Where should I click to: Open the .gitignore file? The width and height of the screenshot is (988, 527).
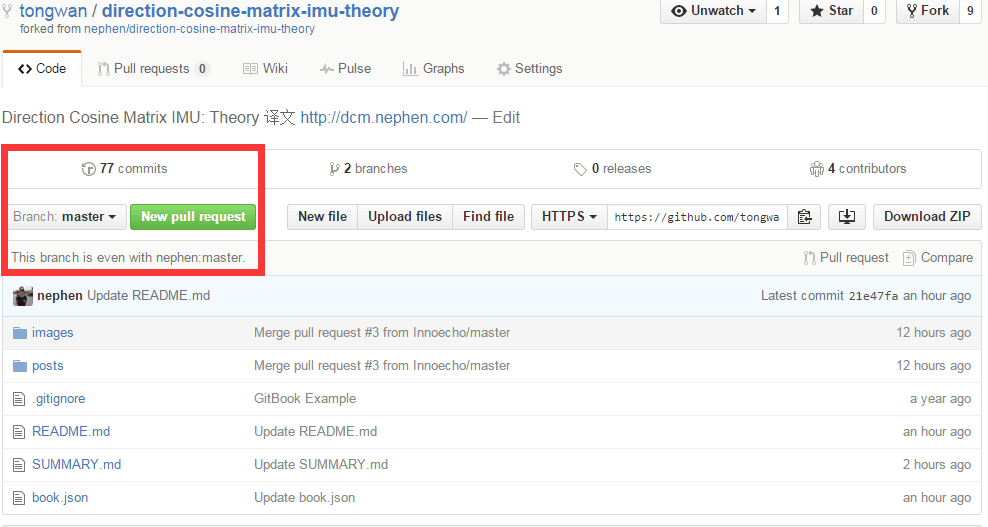pyautogui.click(x=58, y=399)
